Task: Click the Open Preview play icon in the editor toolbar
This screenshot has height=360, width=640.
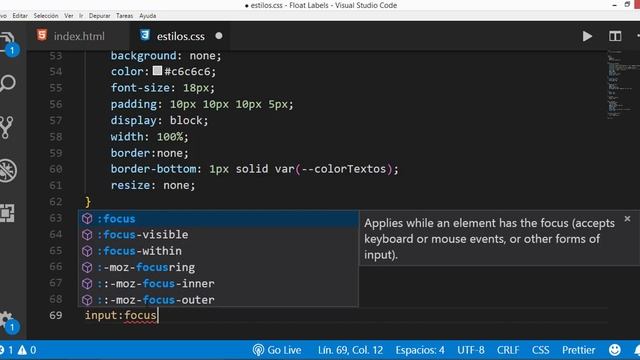Action: [587, 36]
